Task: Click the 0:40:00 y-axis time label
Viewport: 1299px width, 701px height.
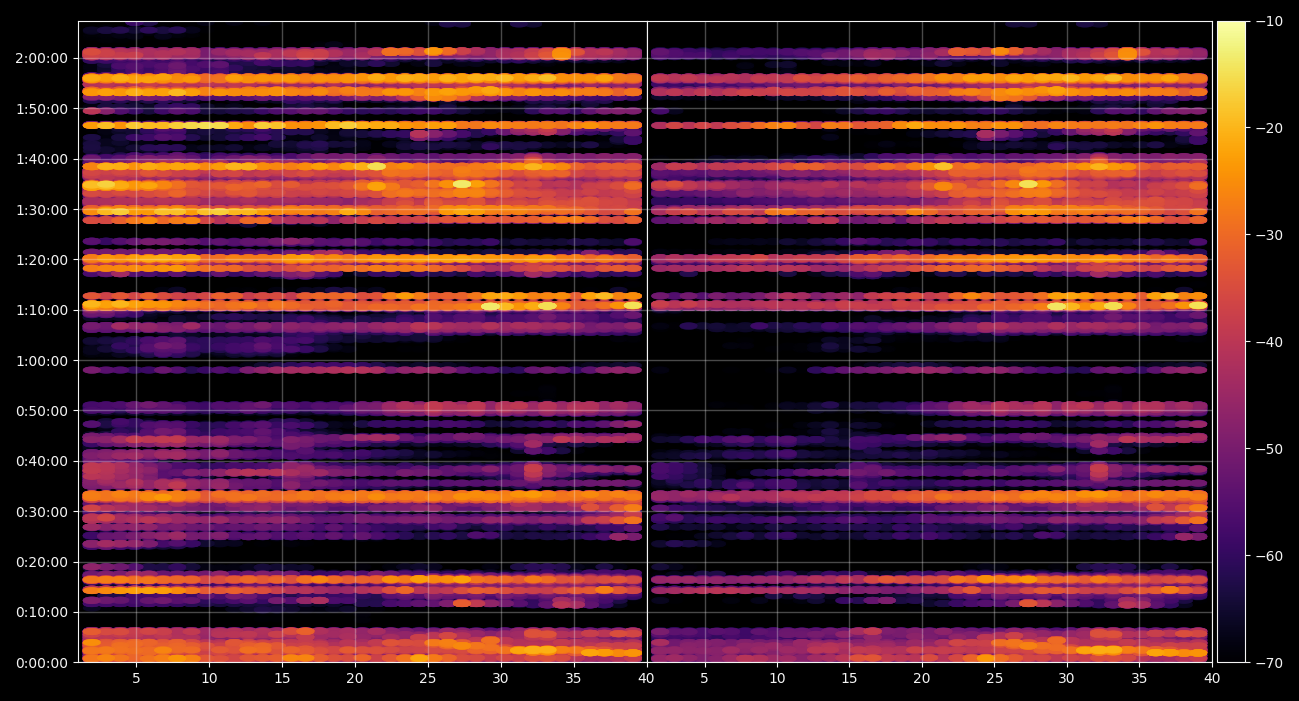Action: [41, 461]
